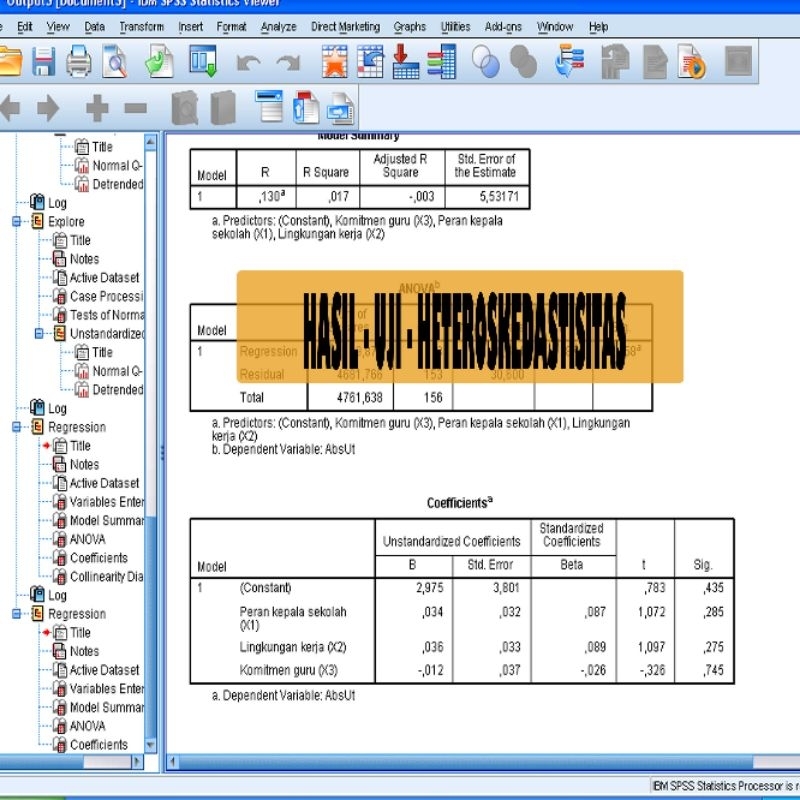800x800 pixels.
Task: Select the Coefficients table title in output
Action: [461, 503]
